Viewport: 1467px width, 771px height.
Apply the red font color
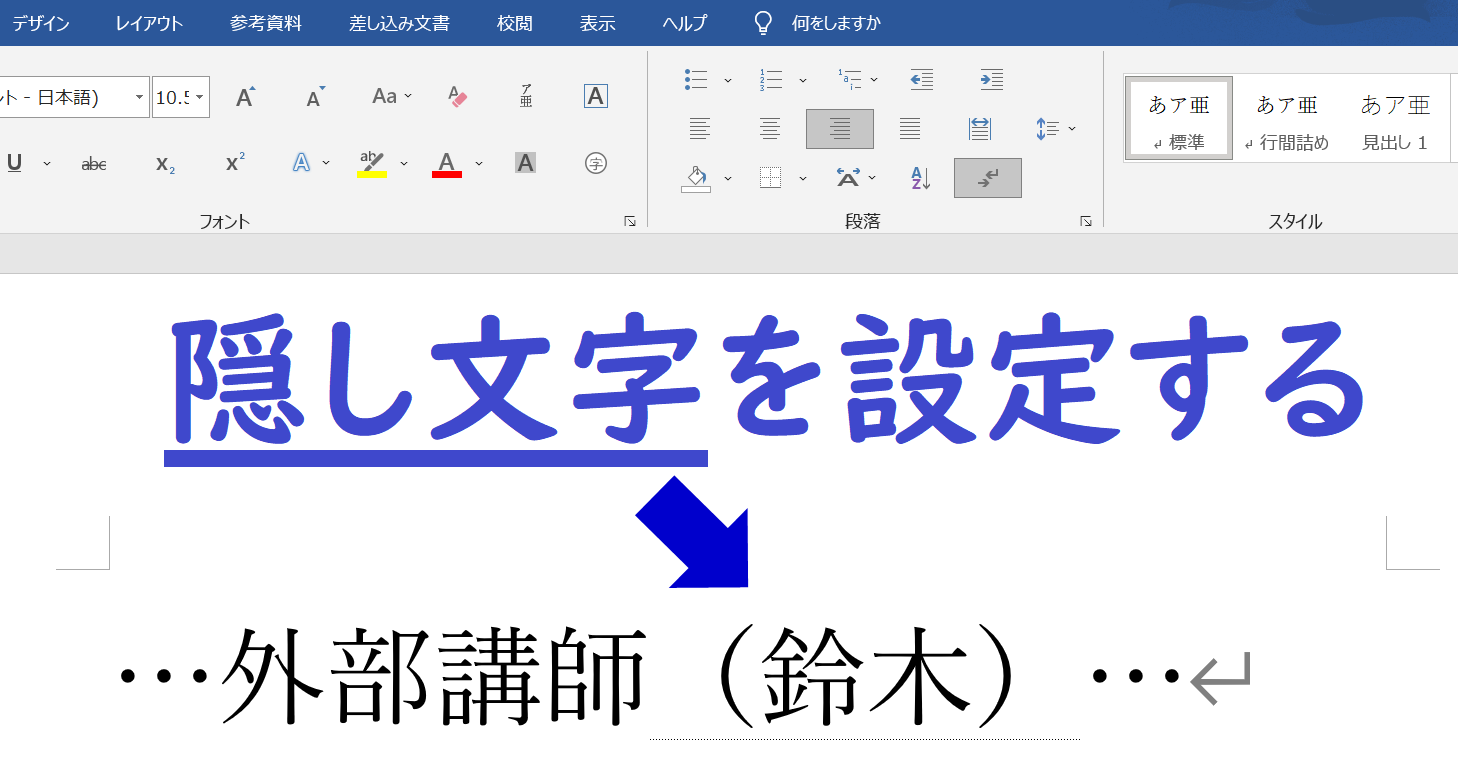(447, 163)
